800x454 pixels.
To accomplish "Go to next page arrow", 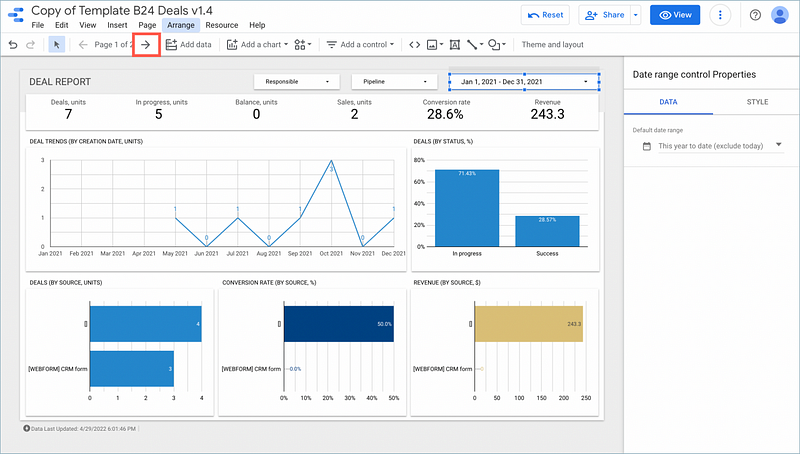I will pyautogui.click(x=146, y=45).
